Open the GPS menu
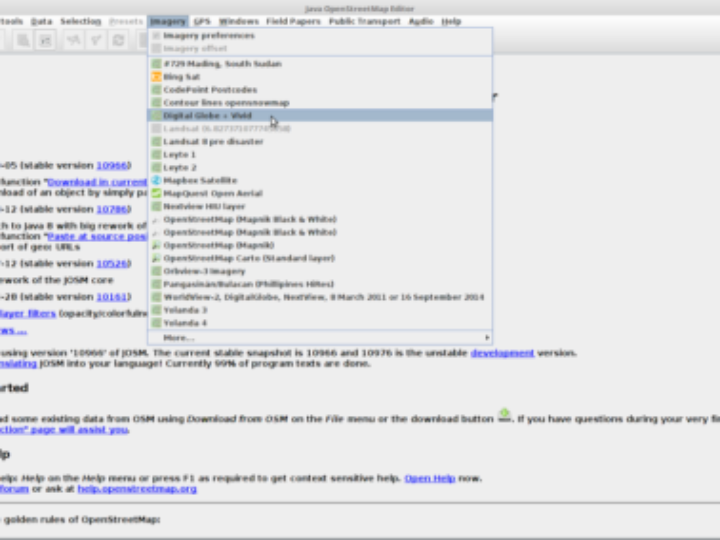Image resolution: width=720 pixels, height=540 pixels. pyautogui.click(x=200, y=21)
